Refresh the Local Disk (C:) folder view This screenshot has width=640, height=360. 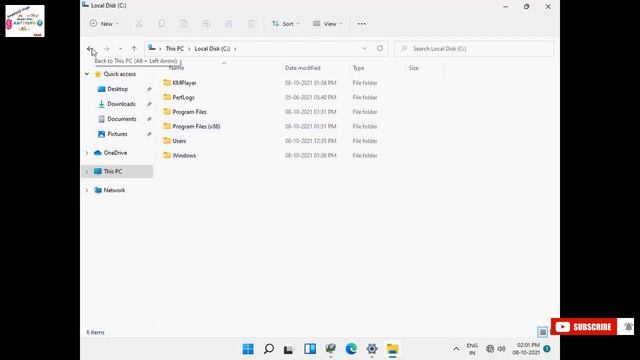(x=380, y=48)
